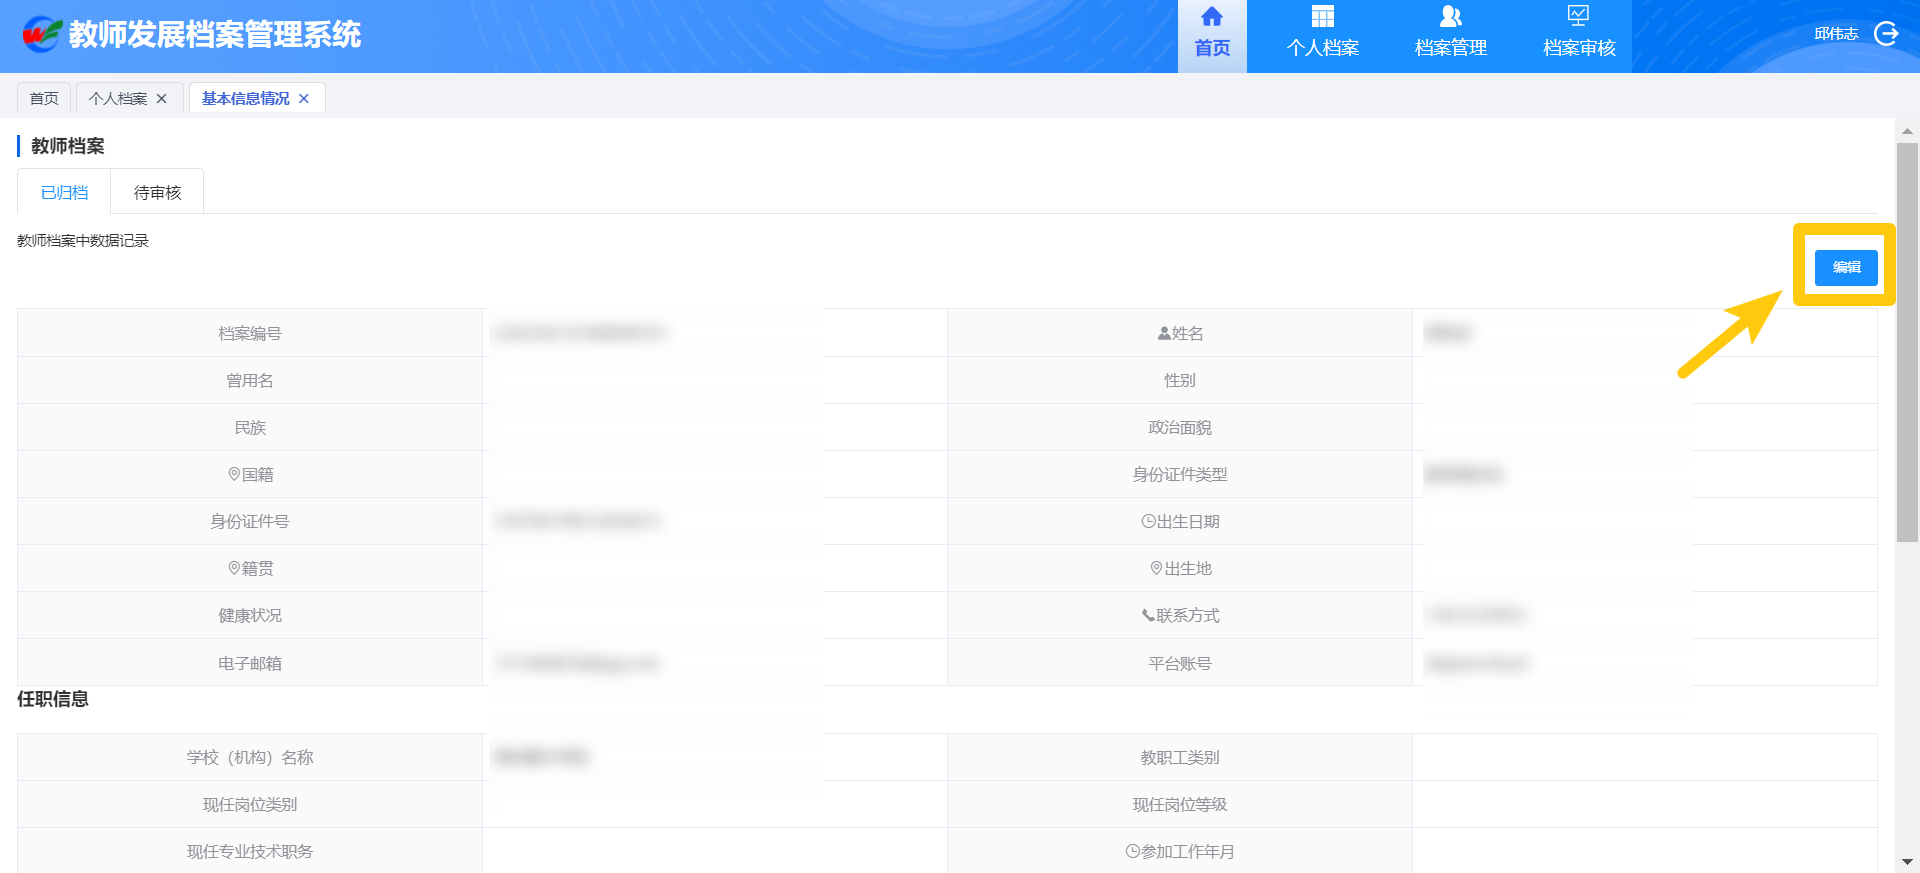Viewport: 1920px width, 873px height.
Task: Click the 现任岗位等级 label cell
Action: click(1180, 804)
